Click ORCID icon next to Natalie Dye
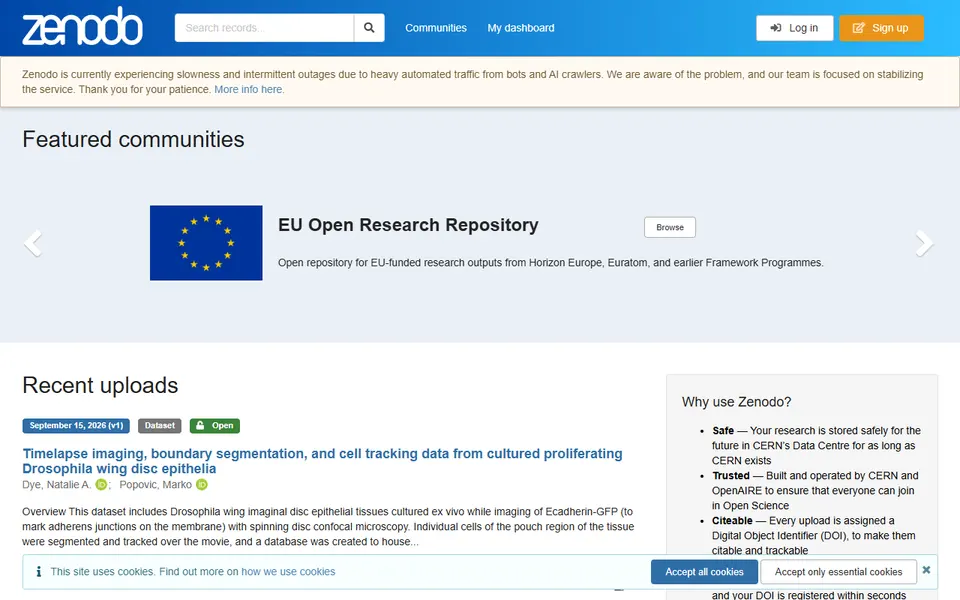 pos(101,484)
